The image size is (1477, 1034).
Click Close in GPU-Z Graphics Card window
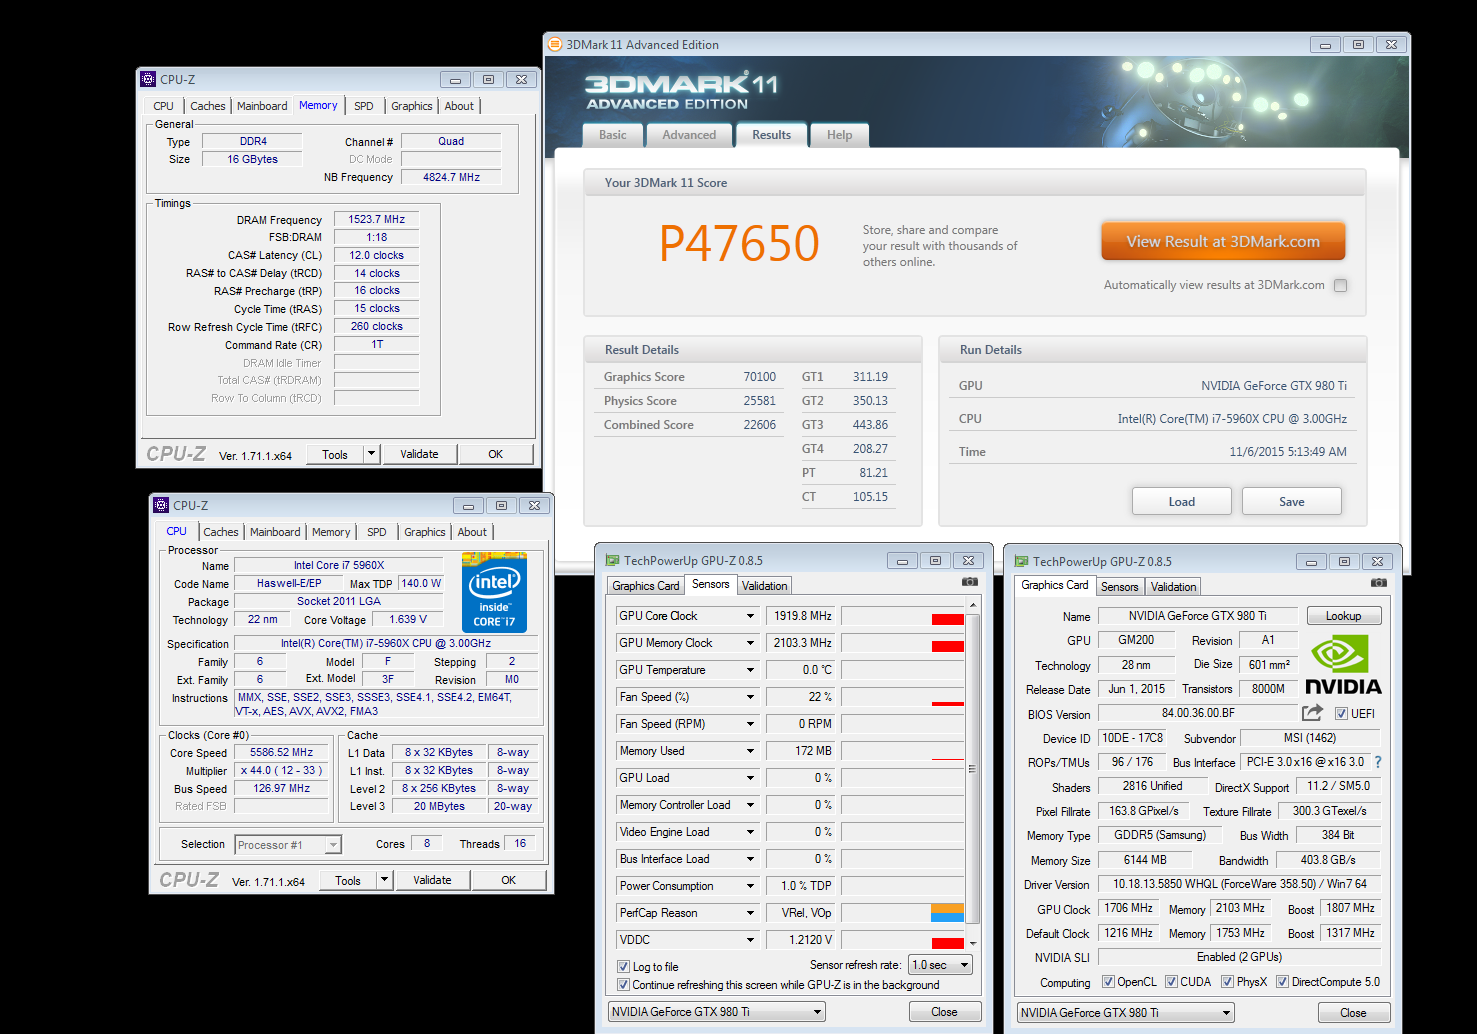click(x=1353, y=1013)
